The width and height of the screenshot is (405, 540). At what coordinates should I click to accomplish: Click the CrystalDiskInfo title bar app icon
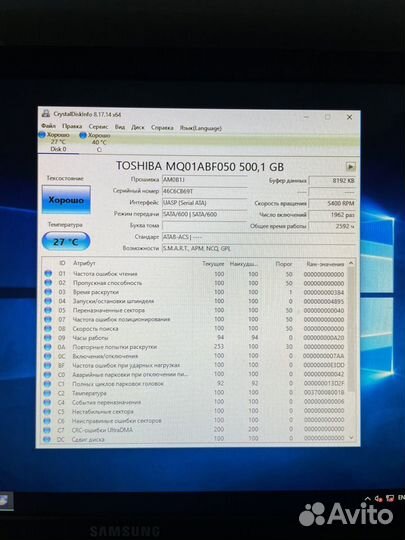(45, 114)
